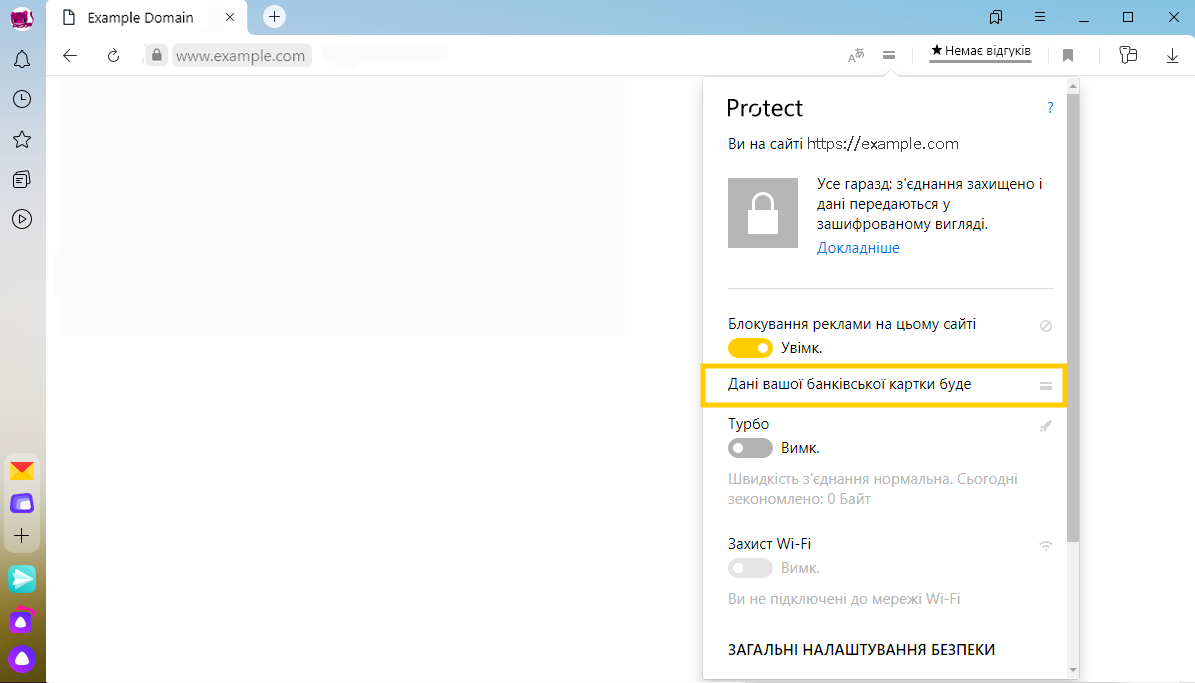Click the 'Ви на сайті https://example.com' text
This screenshot has width=1195, height=683.
pyautogui.click(x=843, y=144)
